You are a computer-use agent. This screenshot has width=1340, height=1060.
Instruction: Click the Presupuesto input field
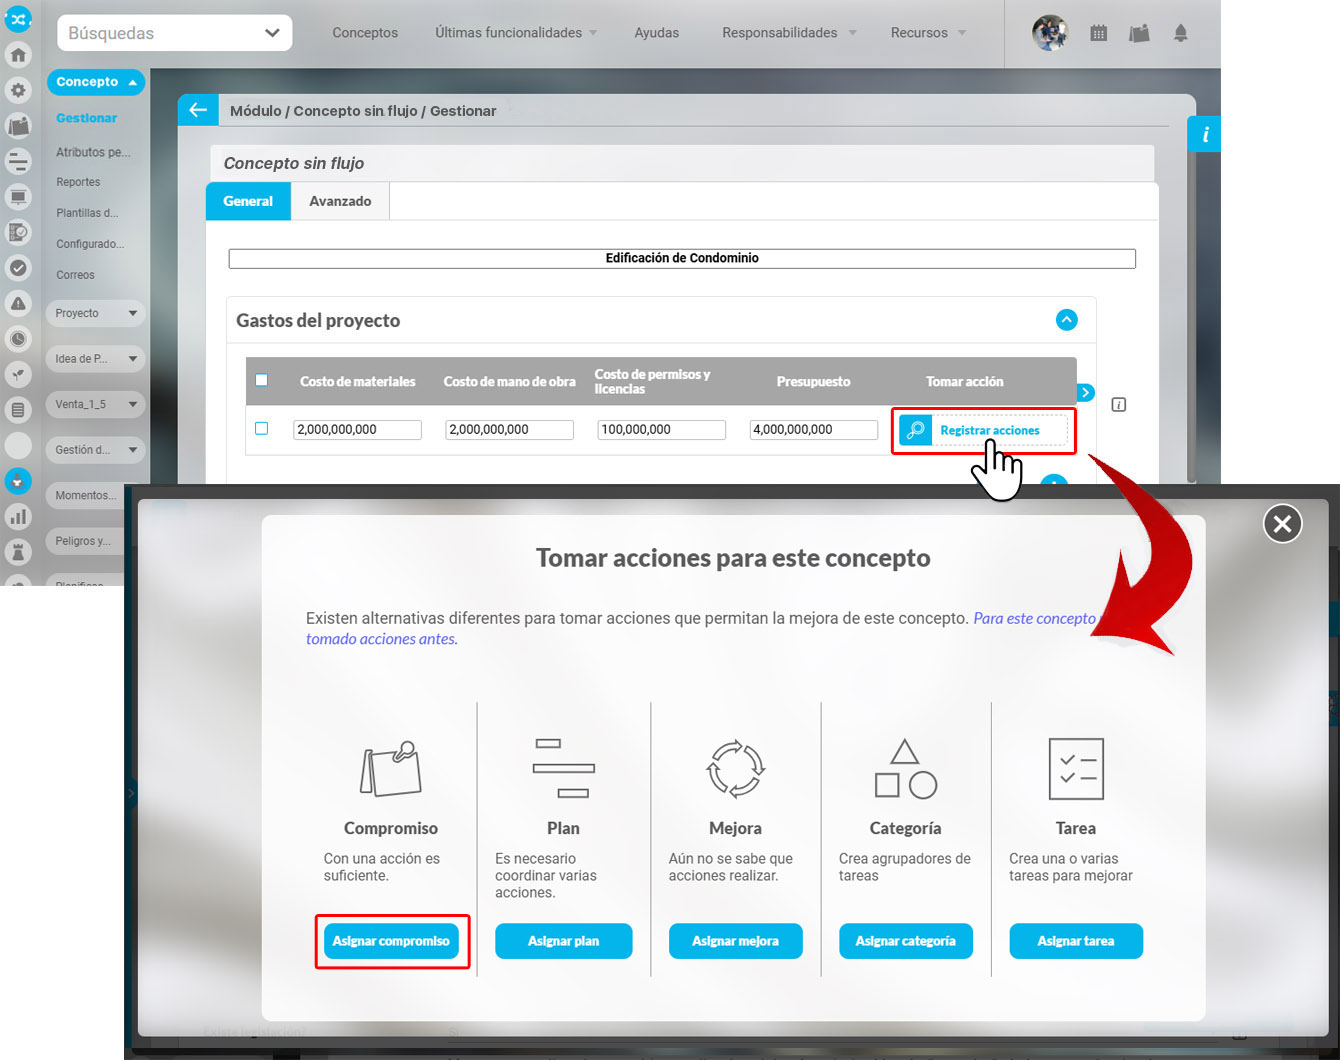pos(813,429)
